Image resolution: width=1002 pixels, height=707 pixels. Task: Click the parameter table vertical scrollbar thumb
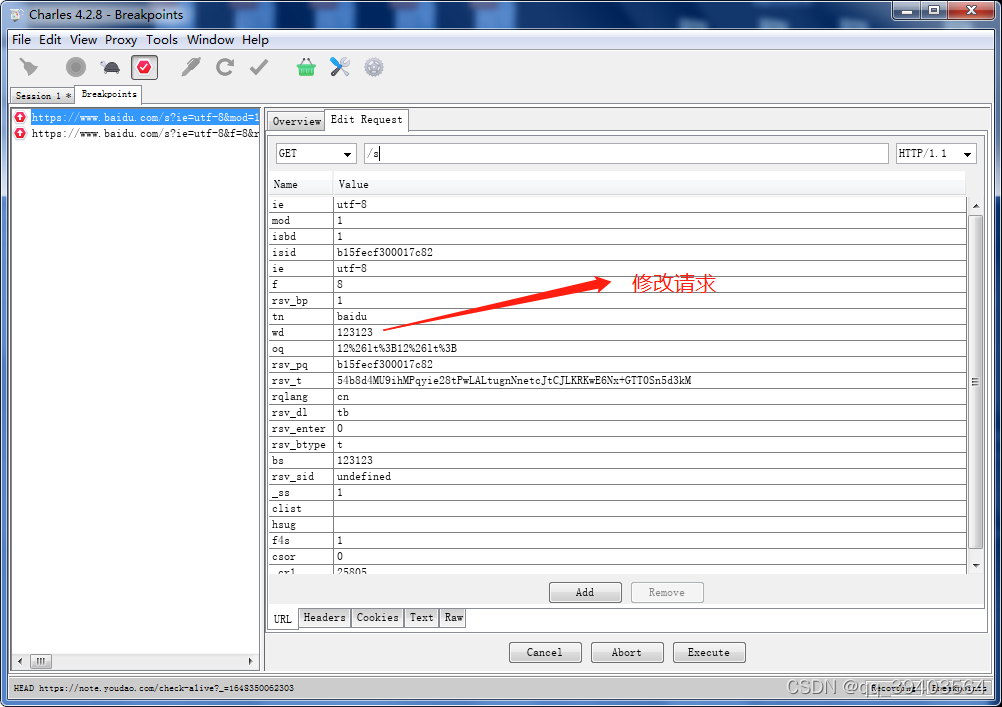(976, 382)
